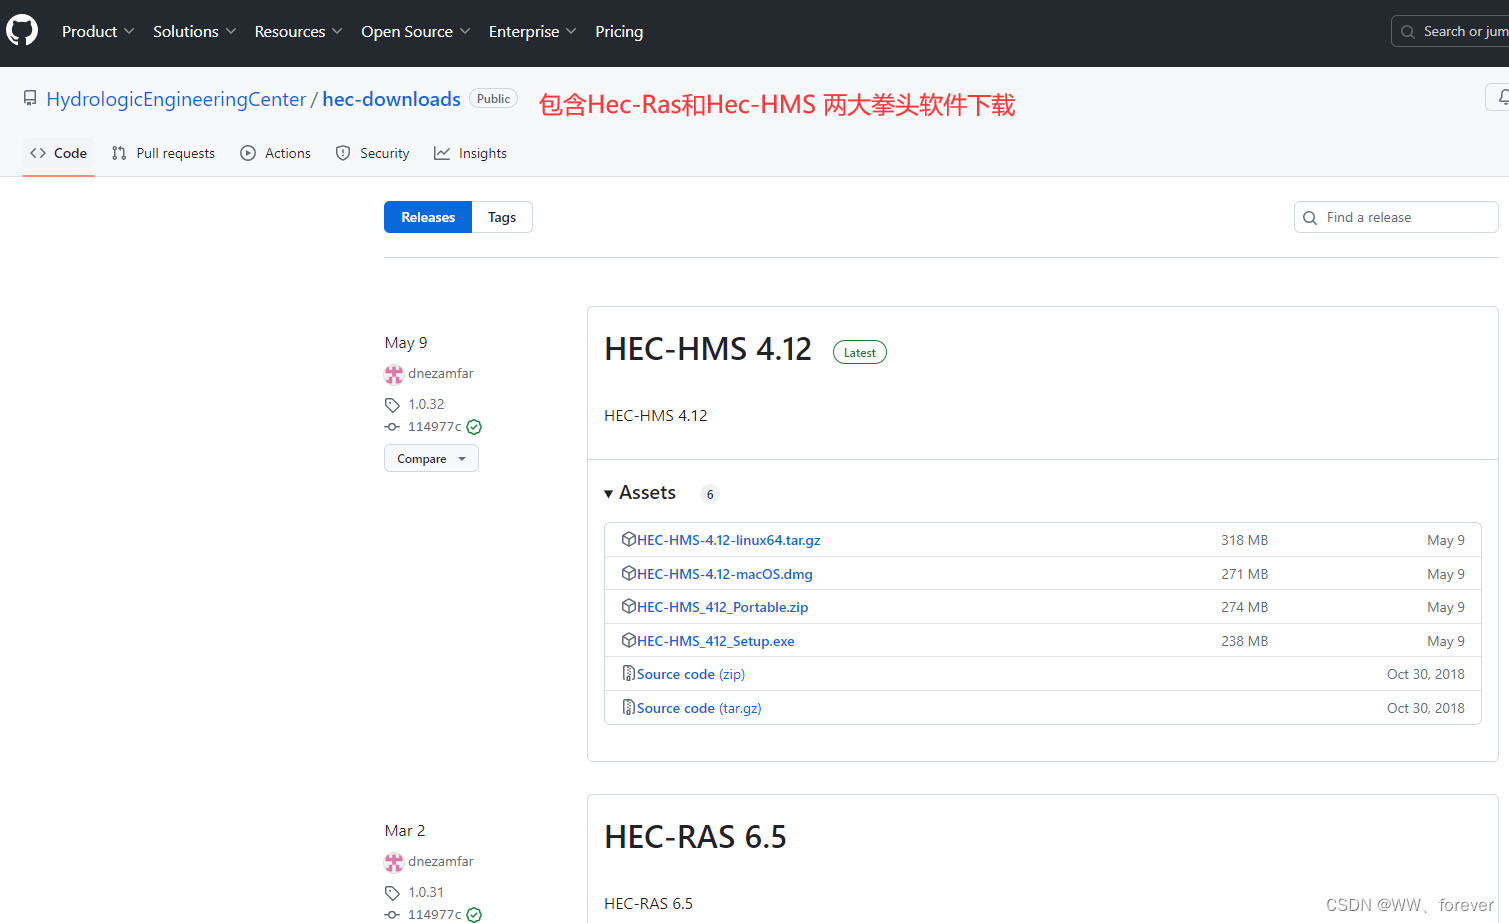Open the Security tab

click(372, 153)
